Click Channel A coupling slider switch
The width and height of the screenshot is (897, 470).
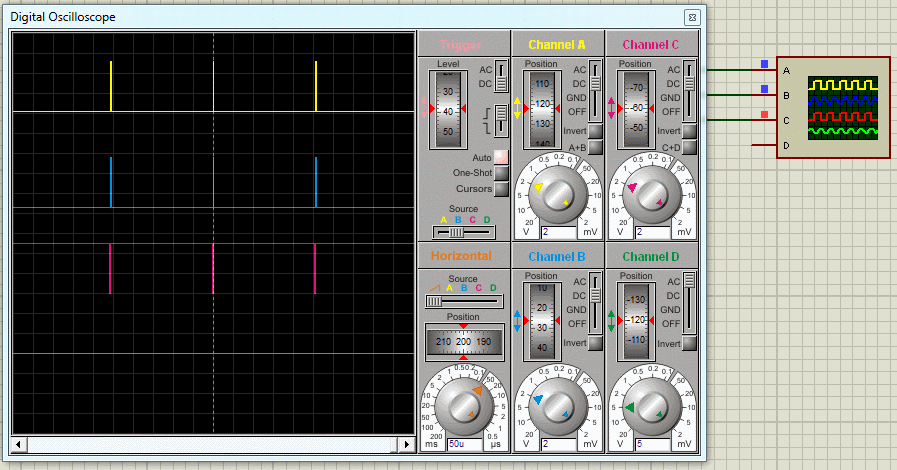point(596,90)
